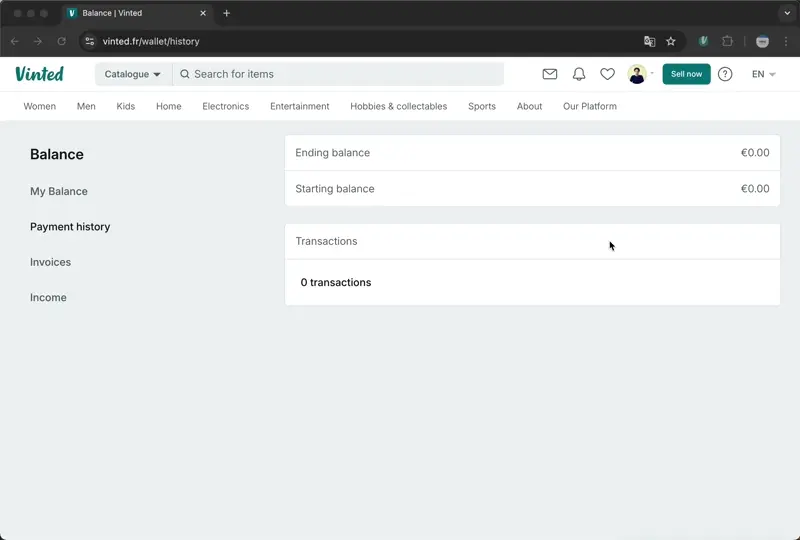Click the Sell now button
Viewport: 800px width, 540px height.
click(686, 74)
